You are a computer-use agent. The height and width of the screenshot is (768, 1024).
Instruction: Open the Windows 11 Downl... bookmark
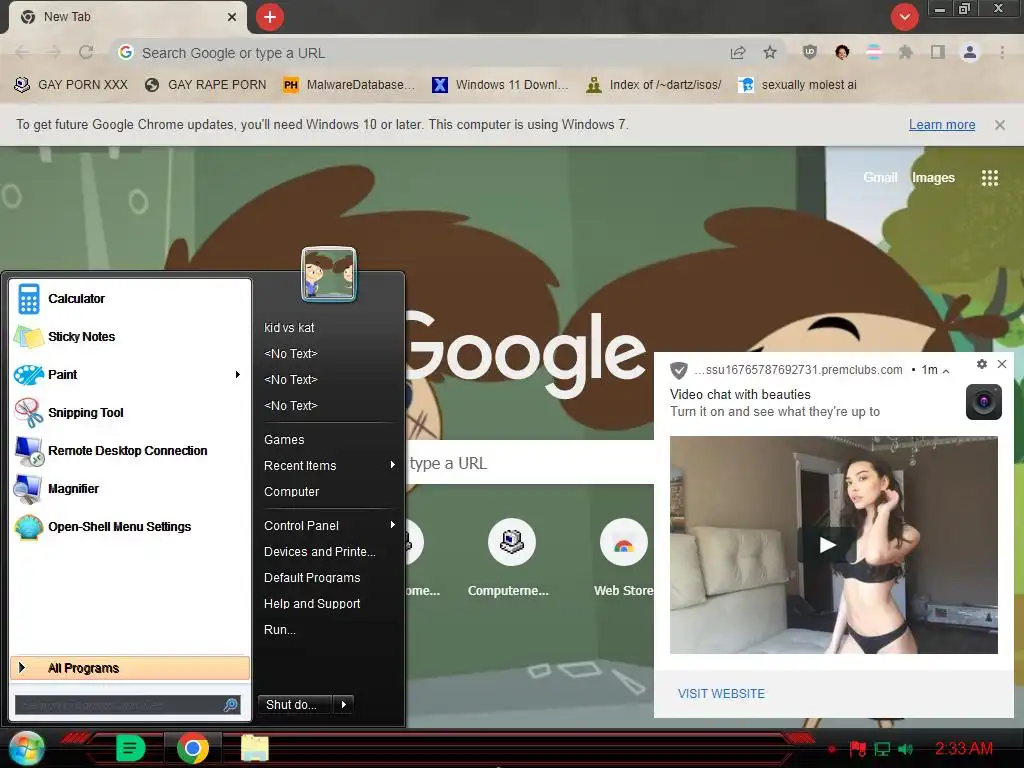[x=500, y=85]
